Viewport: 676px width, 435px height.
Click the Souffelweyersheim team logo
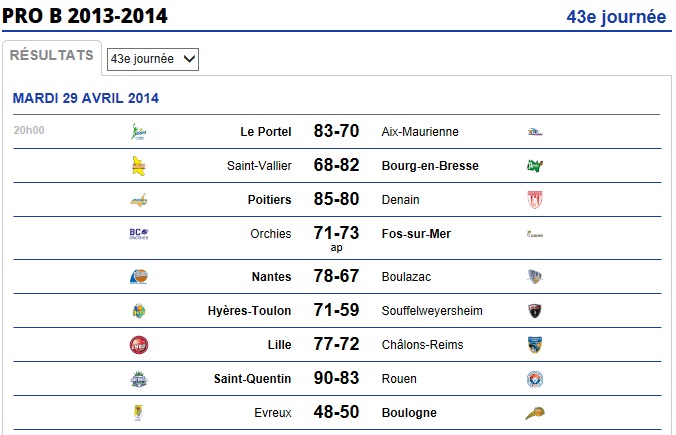535,310
